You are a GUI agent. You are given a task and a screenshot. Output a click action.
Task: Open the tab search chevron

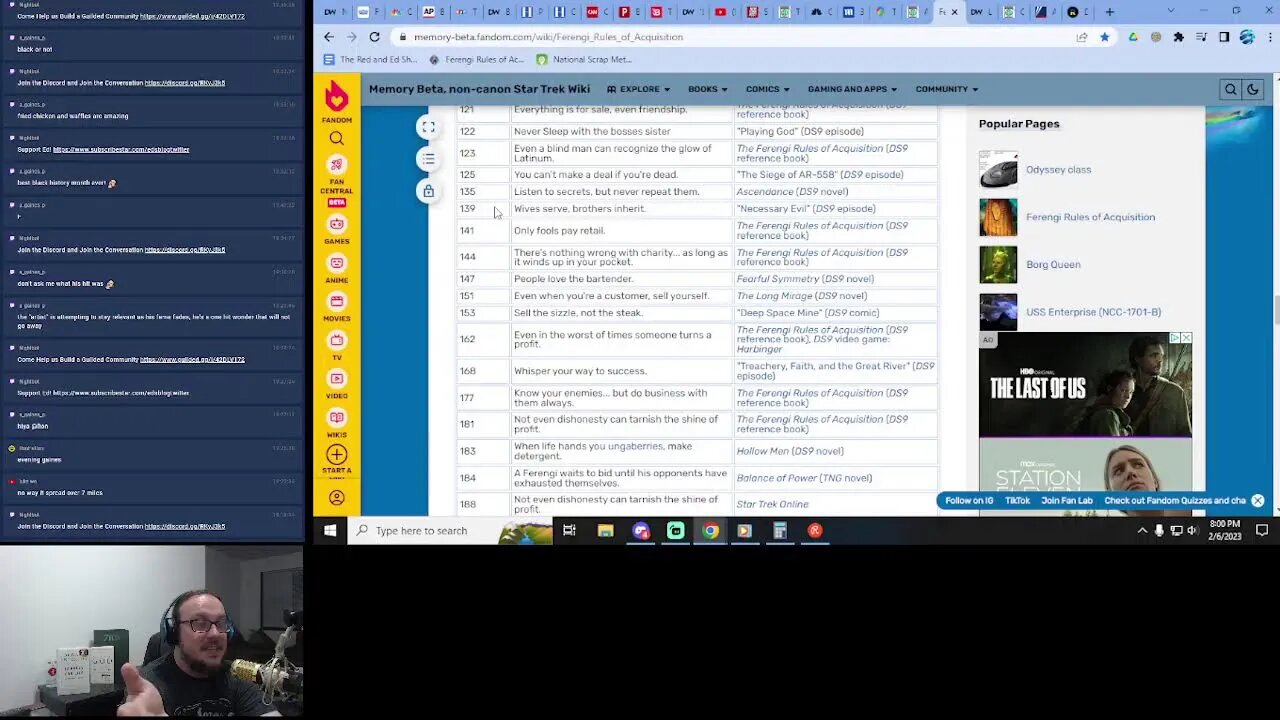(x=1171, y=12)
